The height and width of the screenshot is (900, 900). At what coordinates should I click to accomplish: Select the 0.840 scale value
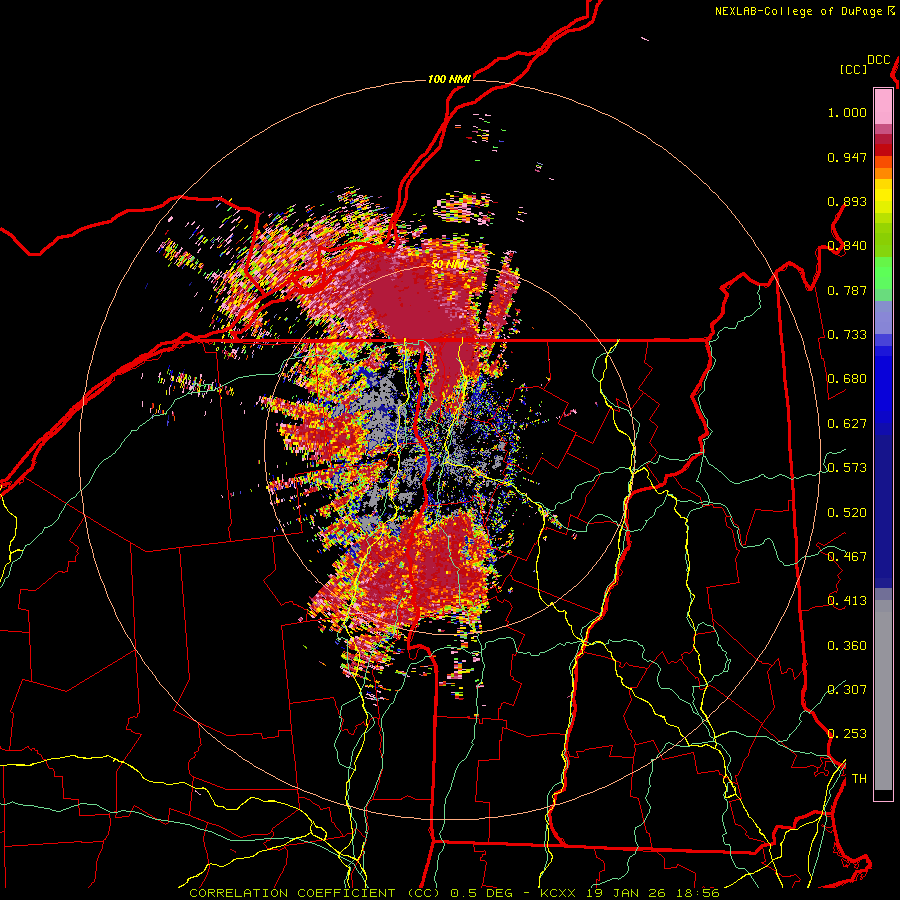pyautogui.click(x=847, y=246)
